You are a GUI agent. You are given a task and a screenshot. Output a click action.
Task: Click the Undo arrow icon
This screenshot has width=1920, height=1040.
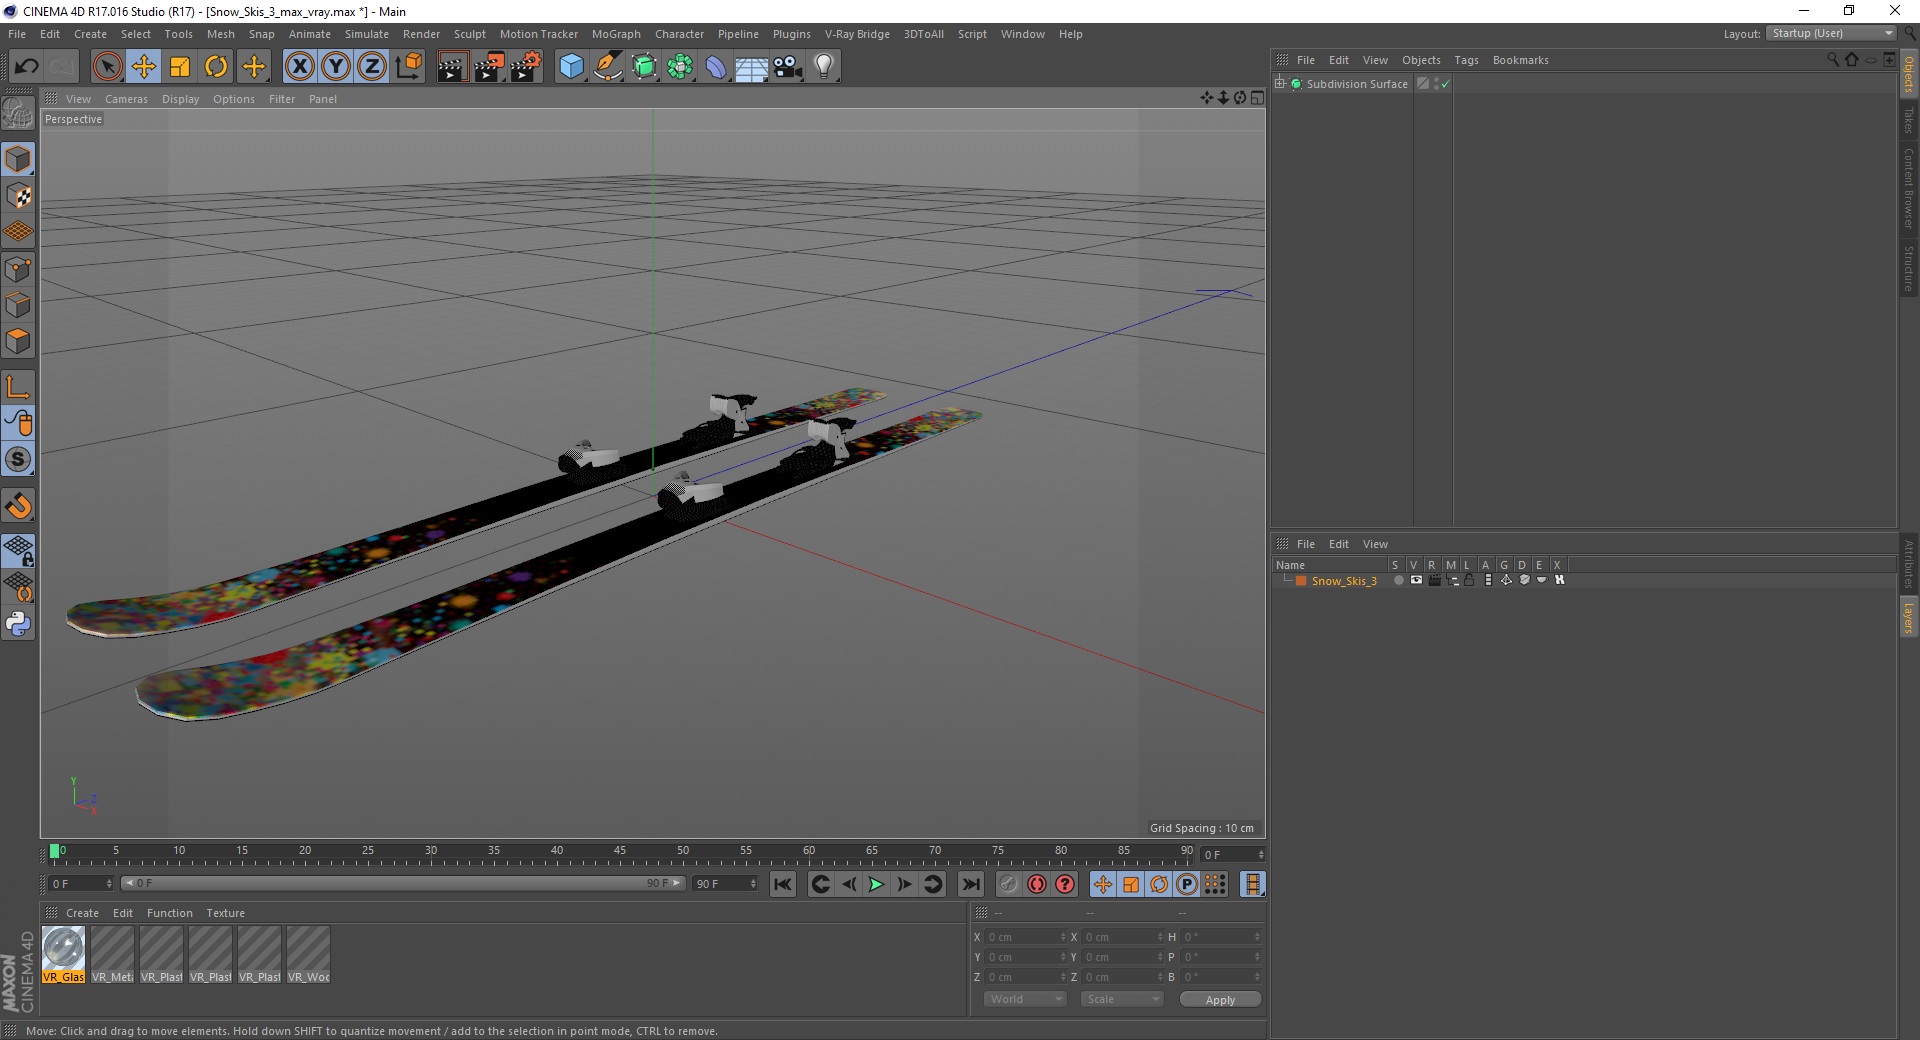tap(27, 67)
